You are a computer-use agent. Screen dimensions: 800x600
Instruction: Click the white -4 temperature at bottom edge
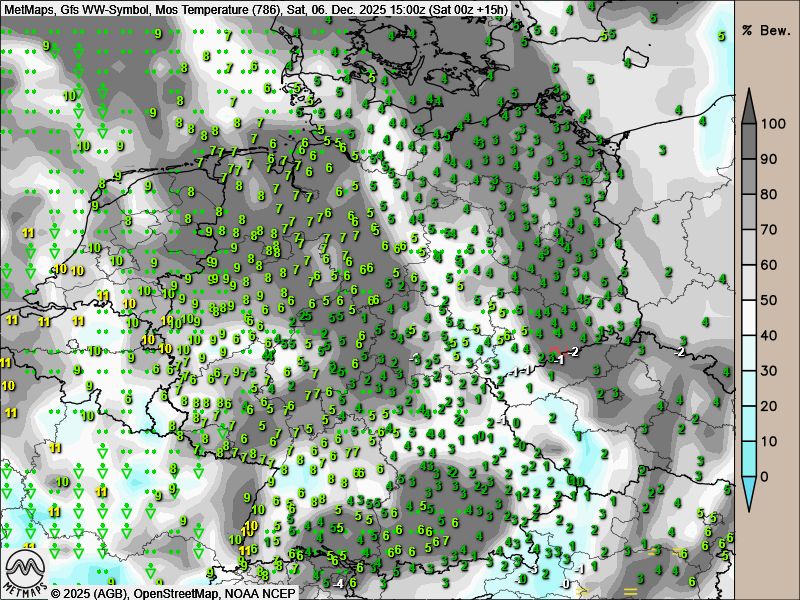click(339, 583)
